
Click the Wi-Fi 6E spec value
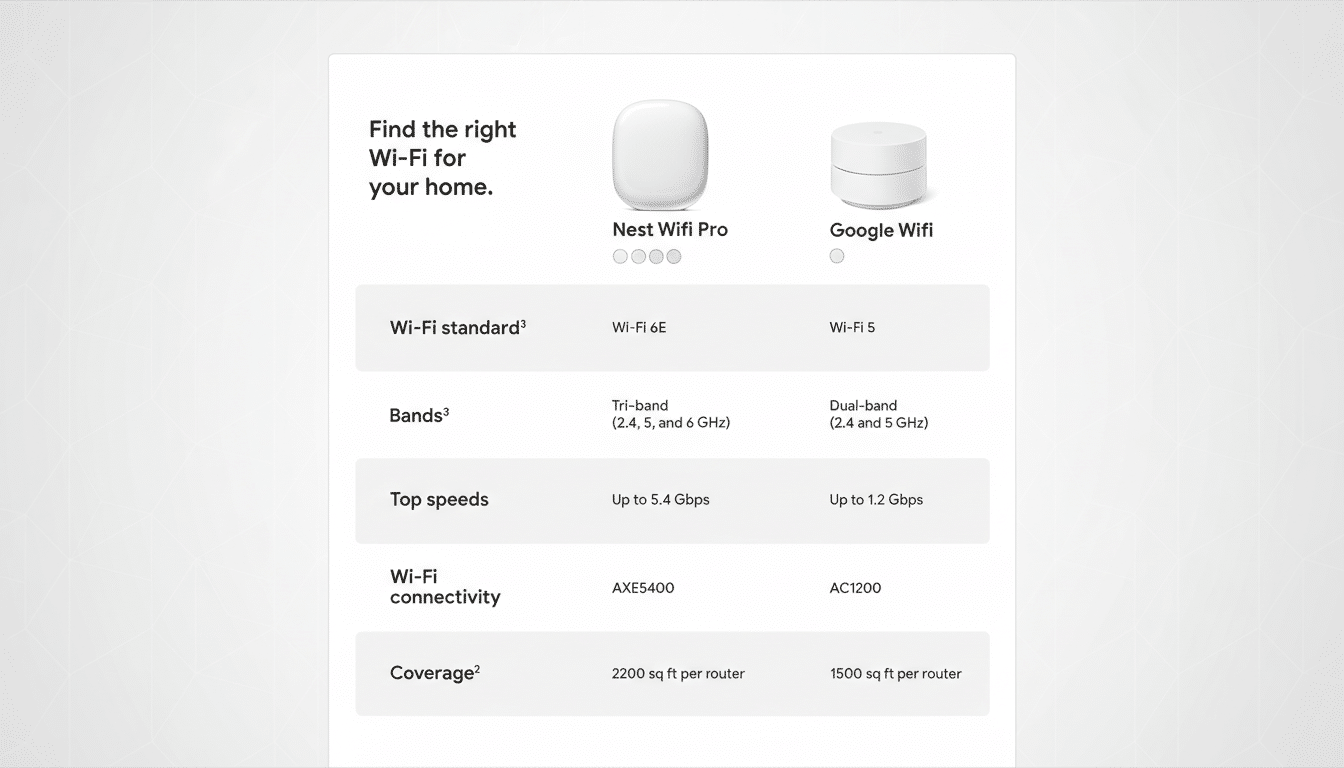click(639, 327)
